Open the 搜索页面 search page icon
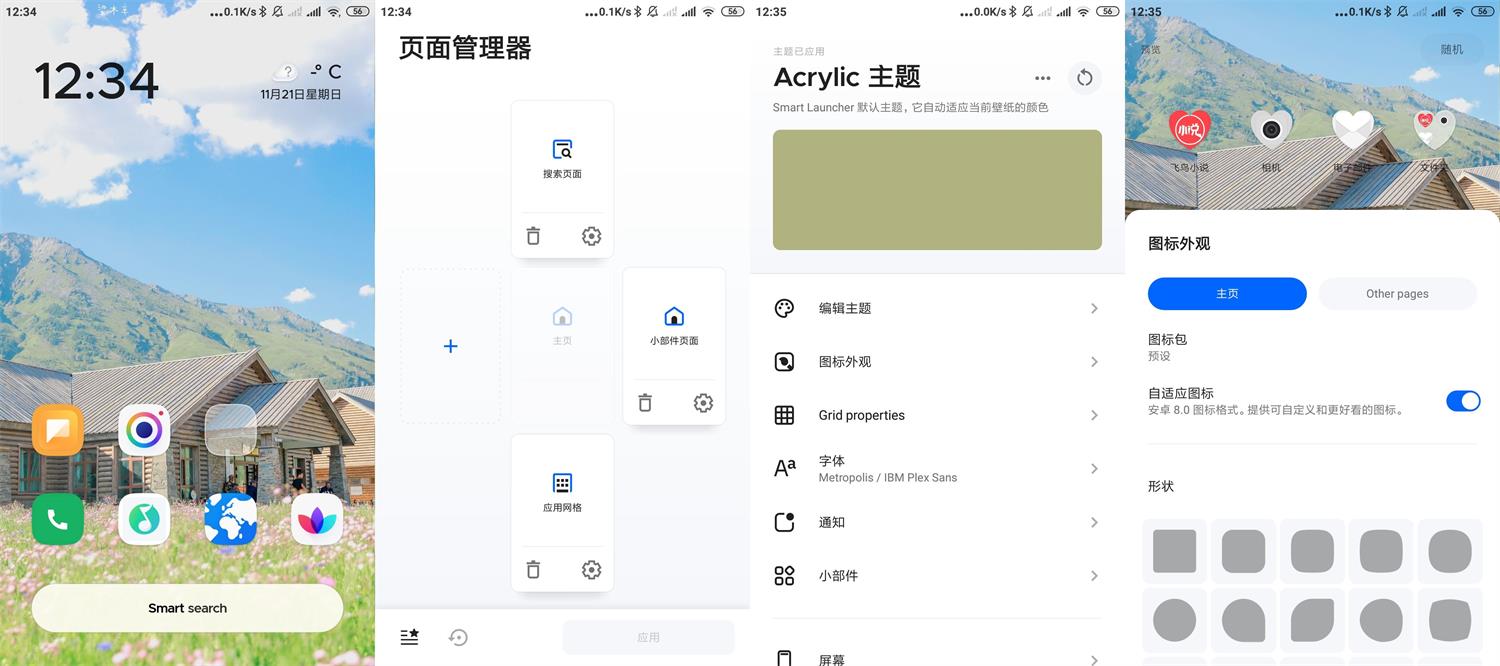Screen dimensions: 1500x666 (562, 150)
